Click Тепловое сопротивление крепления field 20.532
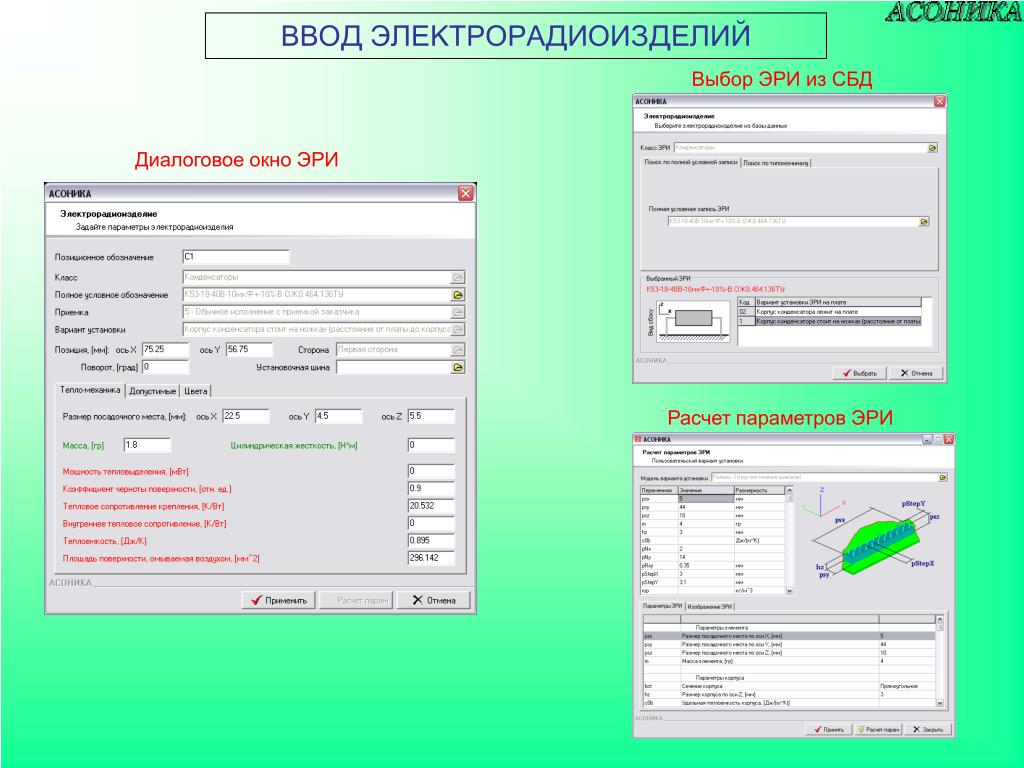This screenshot has width=1024, height=768. [431, 506]
